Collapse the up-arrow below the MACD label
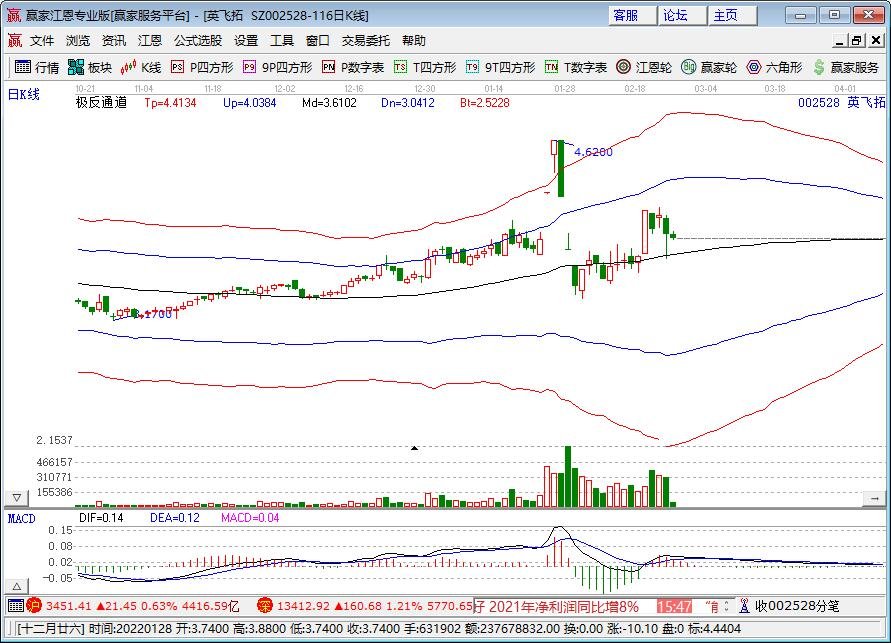The image size is (891, 643). [17, 586]
